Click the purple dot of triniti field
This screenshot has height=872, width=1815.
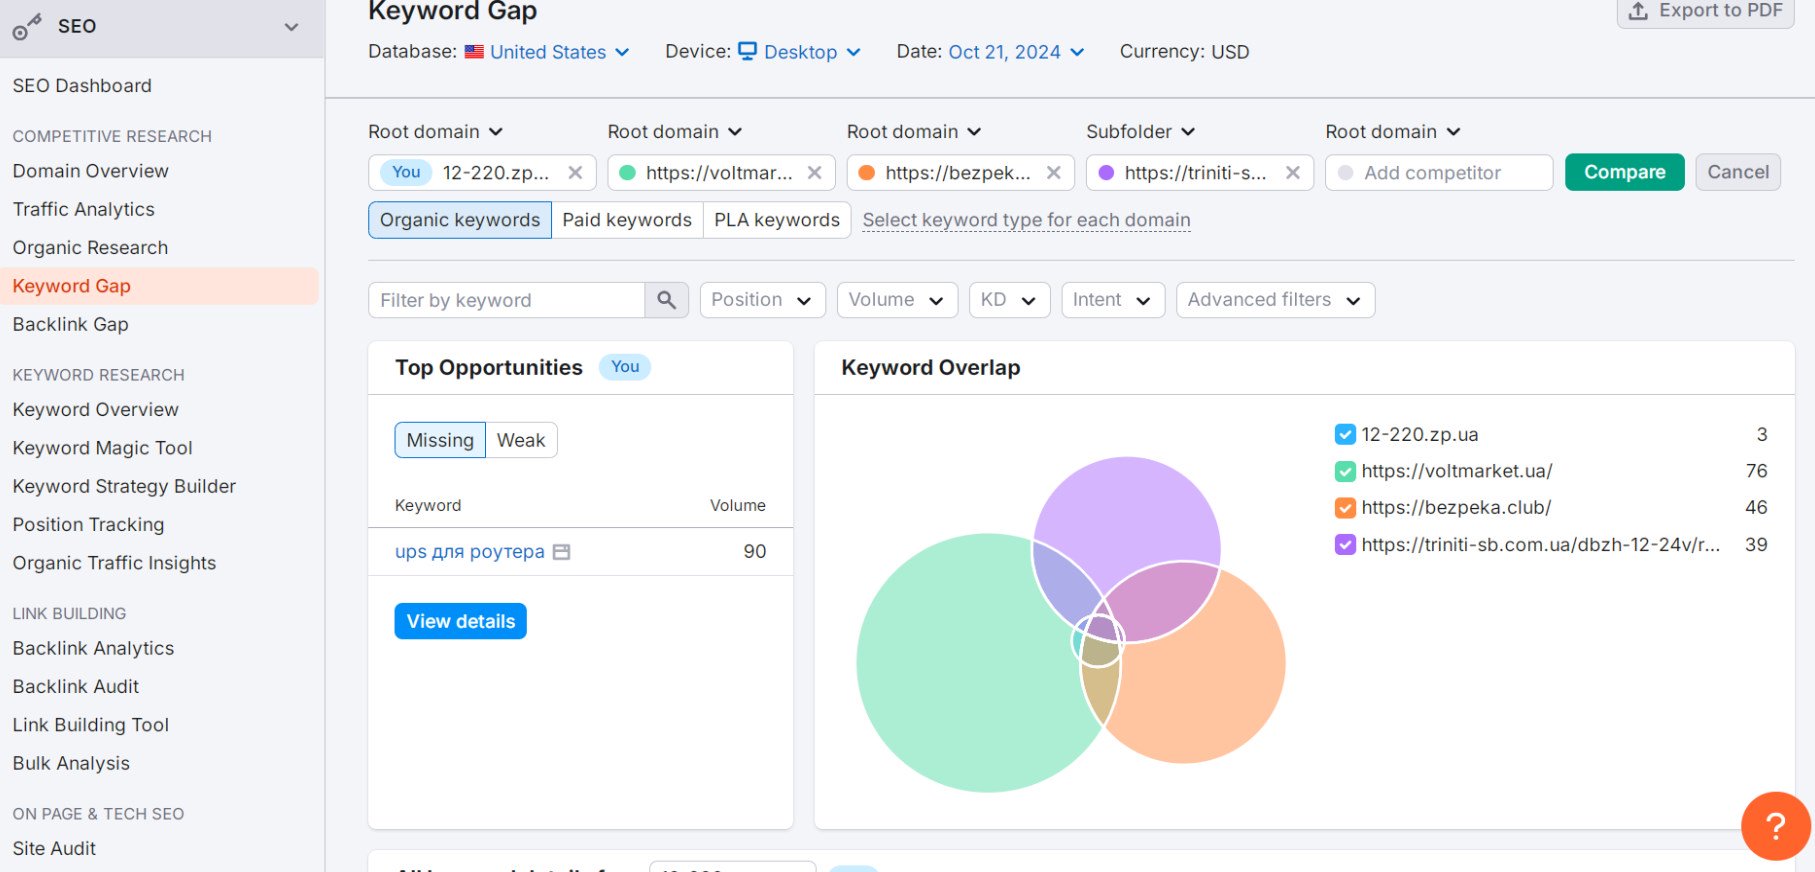1106,173
